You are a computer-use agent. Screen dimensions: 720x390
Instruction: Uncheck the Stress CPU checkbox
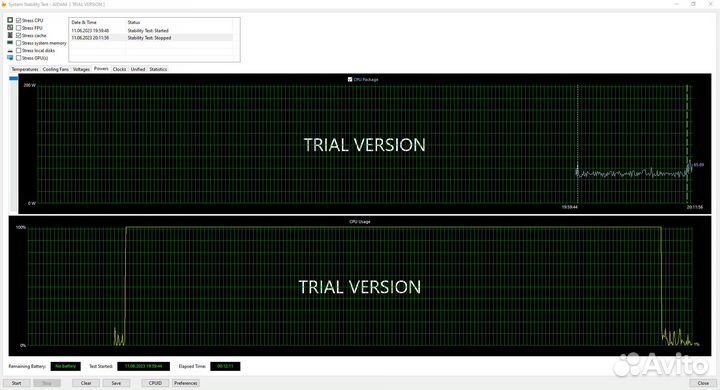(18, 20)
